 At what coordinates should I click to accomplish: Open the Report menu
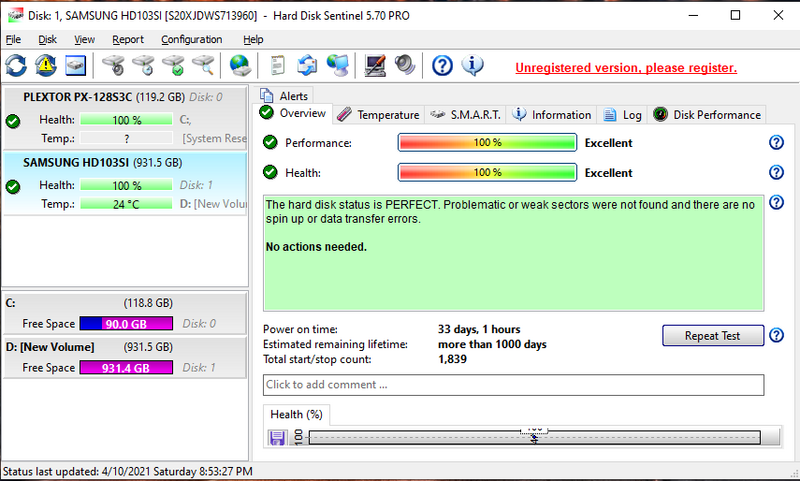(x=128, y=39)
